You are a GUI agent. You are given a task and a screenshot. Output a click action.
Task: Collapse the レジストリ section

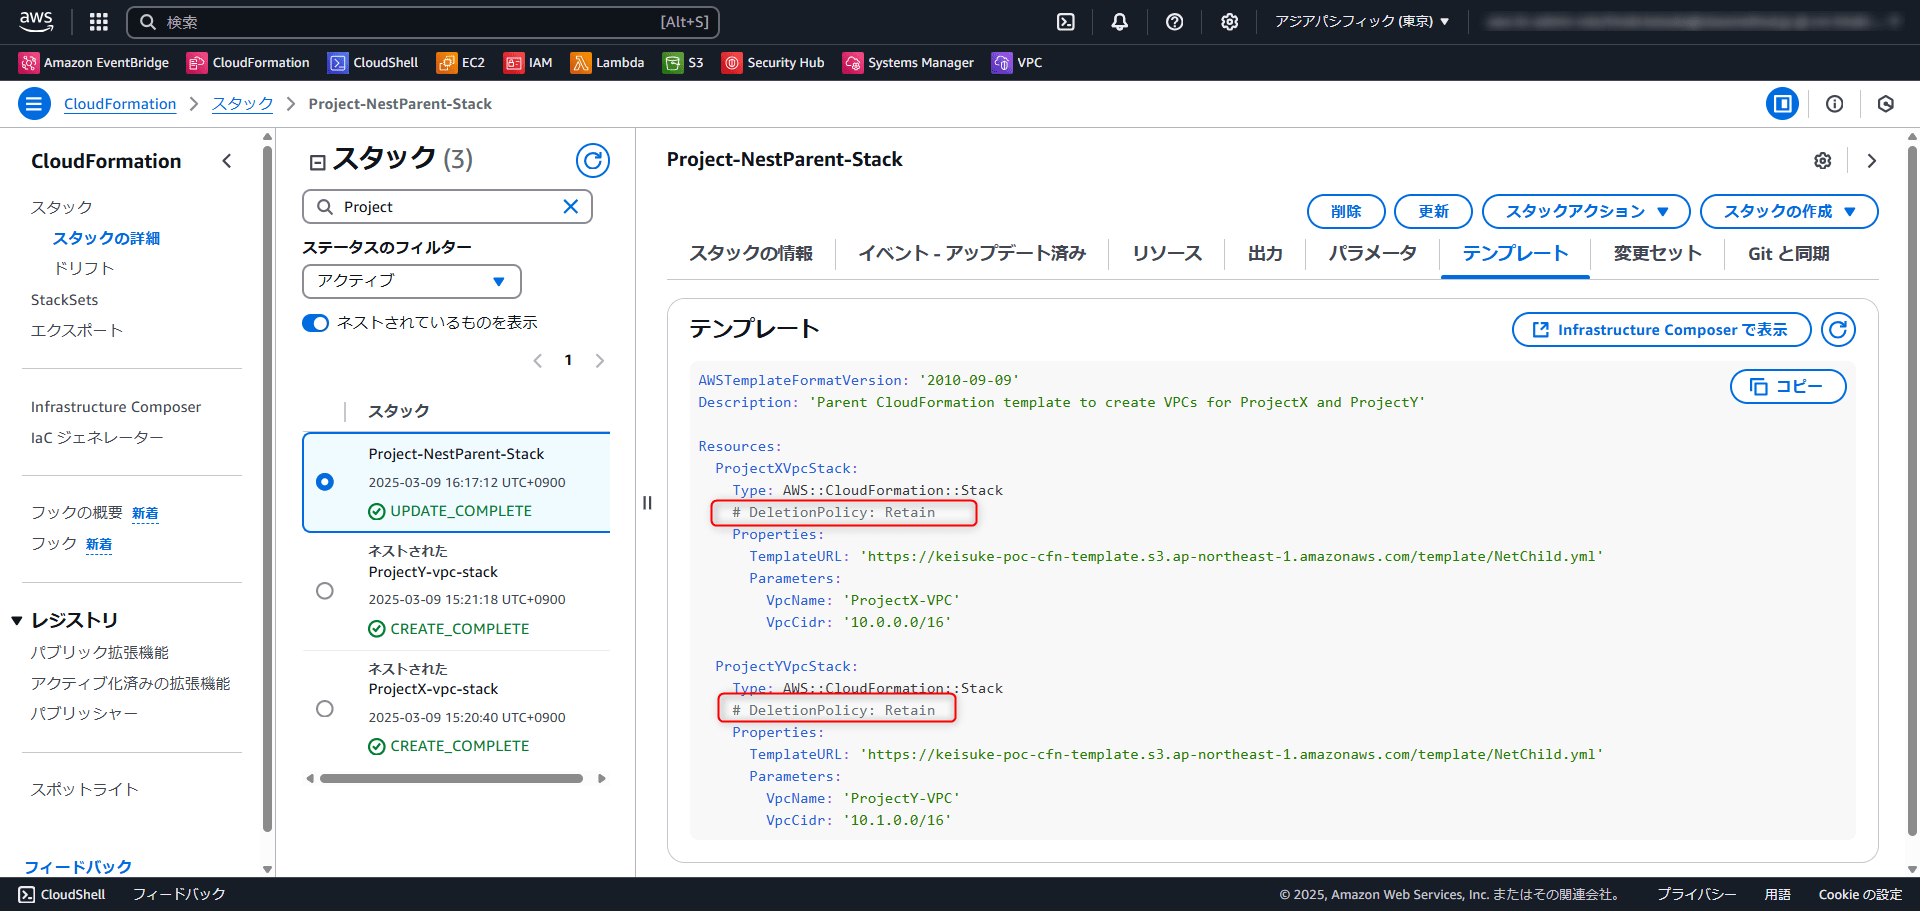(x=17, y=621)
